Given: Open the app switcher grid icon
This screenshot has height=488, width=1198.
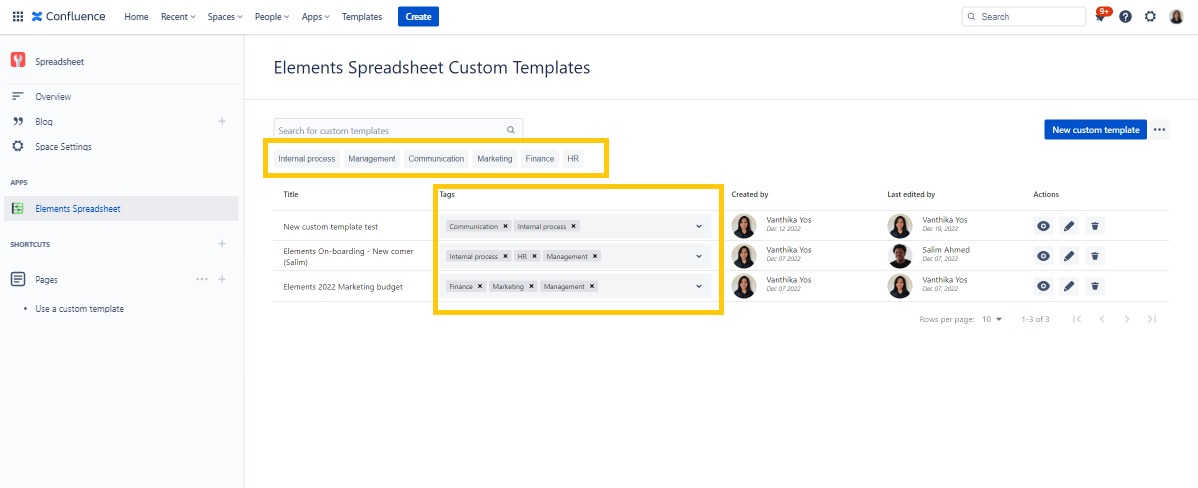Looking at the screenshot, I should (18, 17).
